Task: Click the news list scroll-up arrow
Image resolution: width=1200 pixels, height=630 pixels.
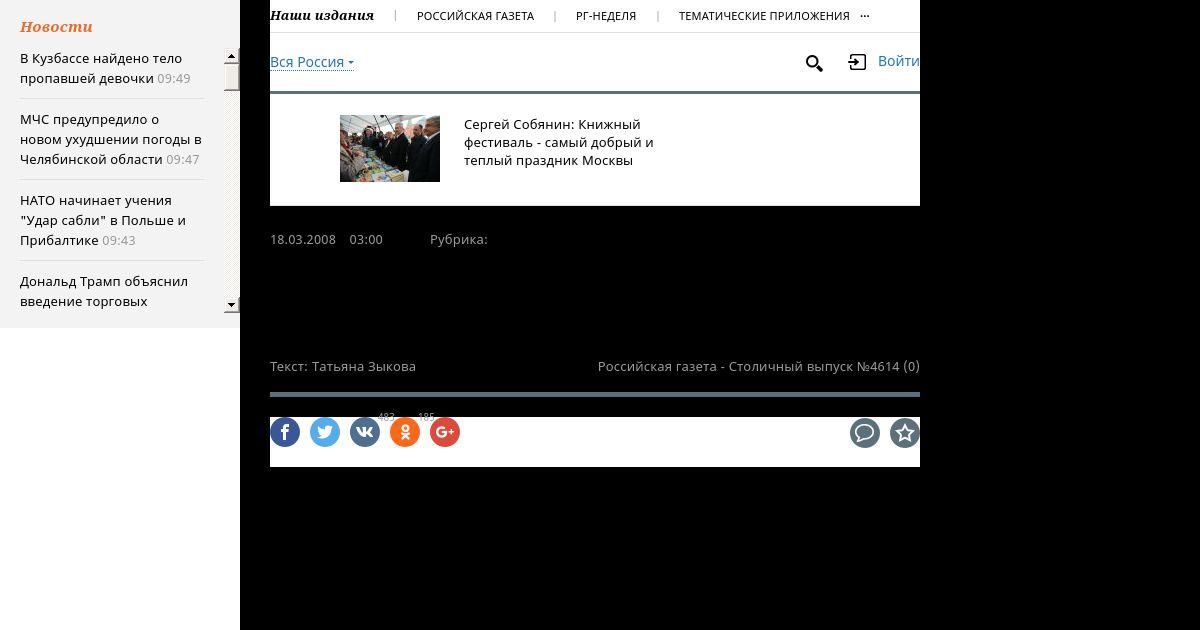Action: click(x=232, y=57)
